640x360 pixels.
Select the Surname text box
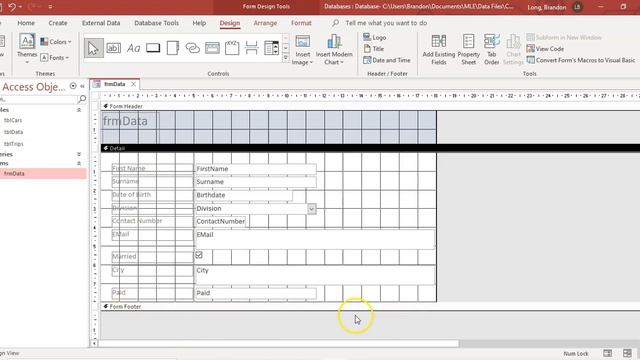256,182
